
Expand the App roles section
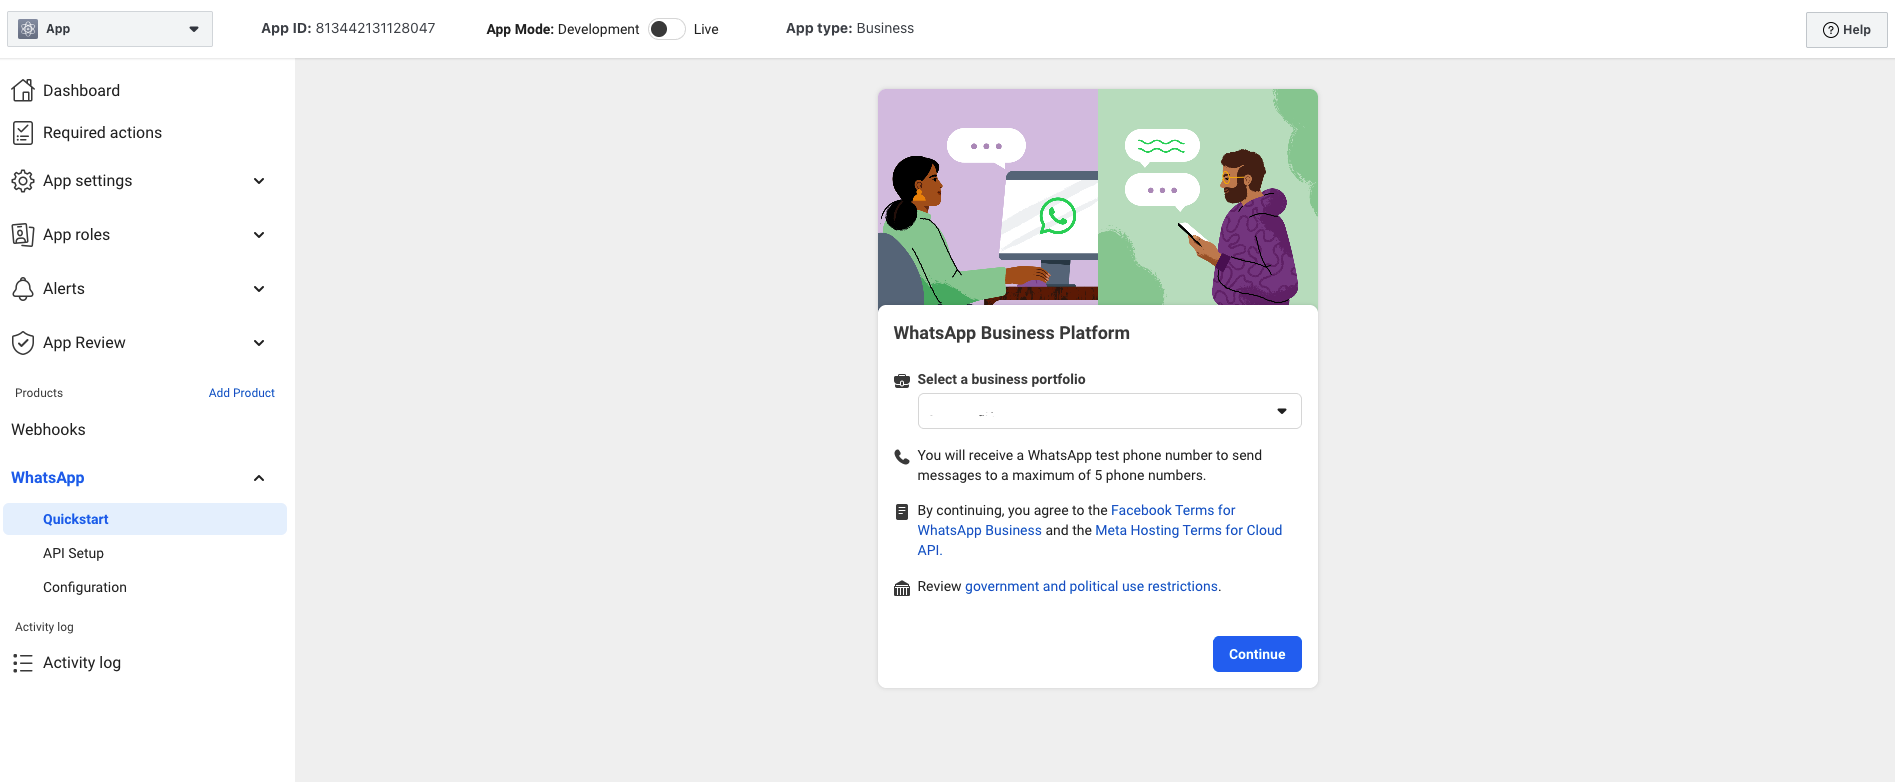point(259,235)
